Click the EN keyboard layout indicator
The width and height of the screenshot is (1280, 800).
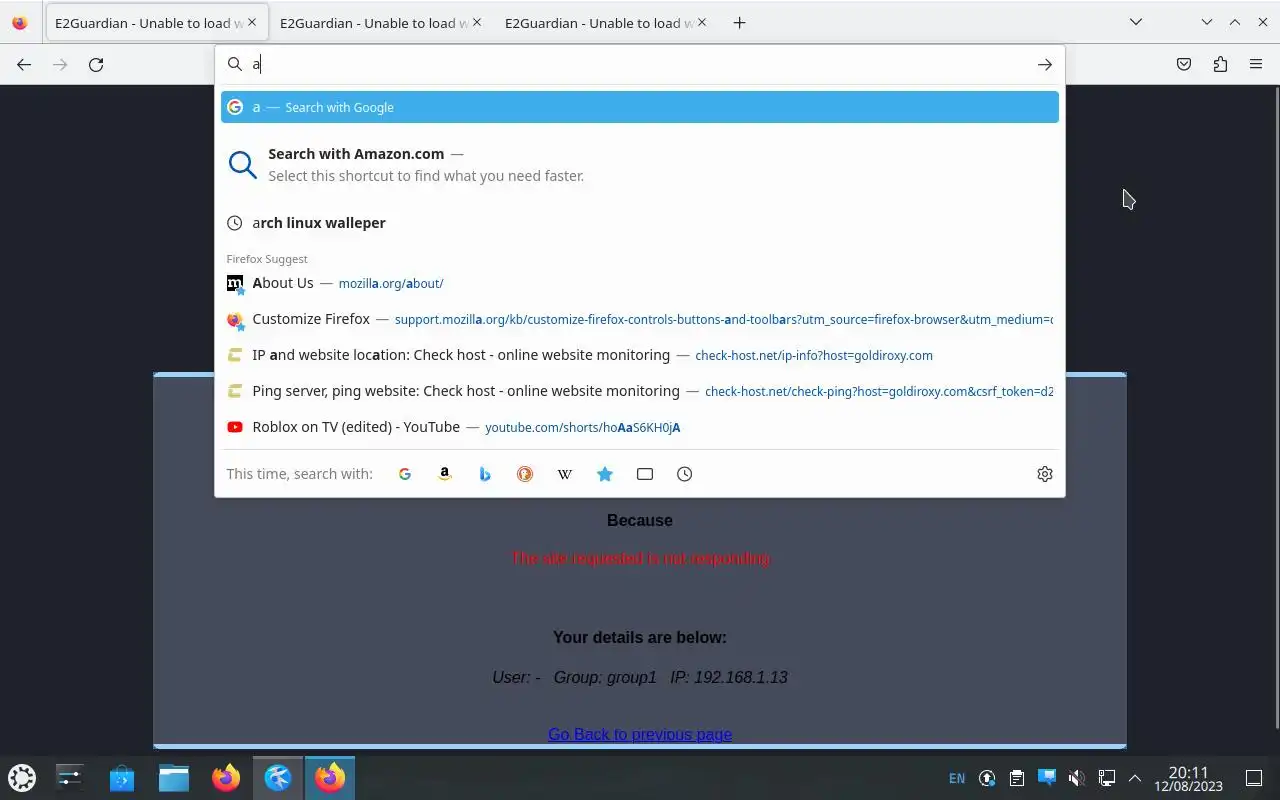(957, 778)
